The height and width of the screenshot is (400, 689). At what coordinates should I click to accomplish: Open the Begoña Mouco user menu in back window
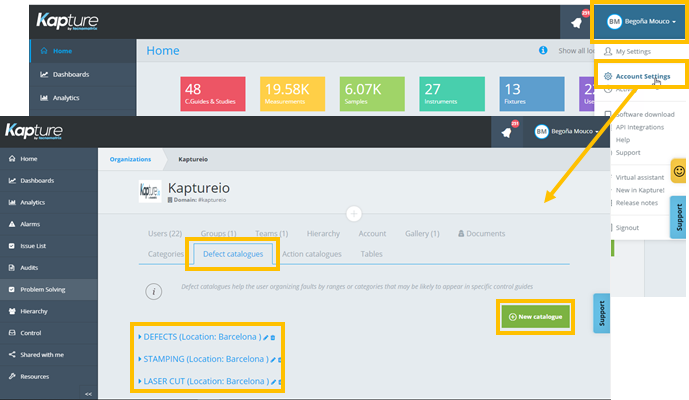[x=641, y=21]
